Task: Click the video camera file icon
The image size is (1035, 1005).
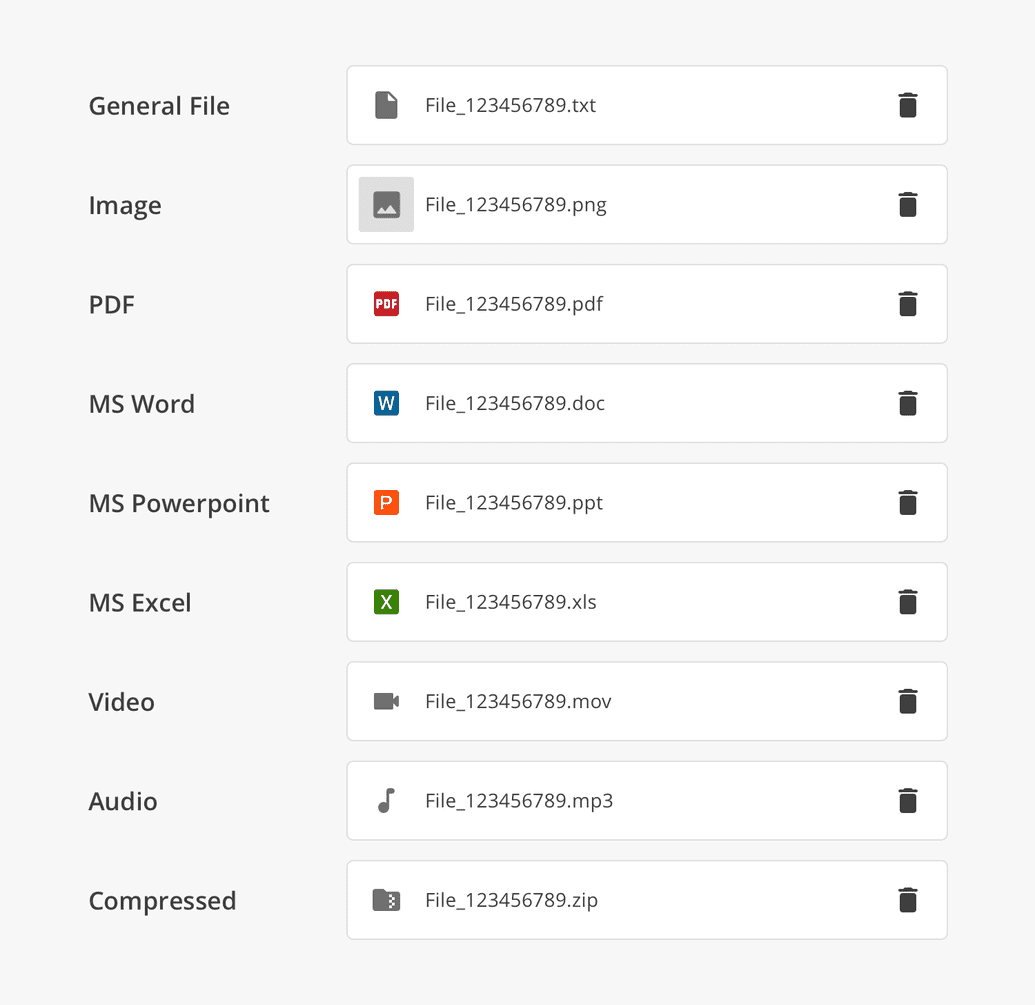Action: tap(386, 701)
